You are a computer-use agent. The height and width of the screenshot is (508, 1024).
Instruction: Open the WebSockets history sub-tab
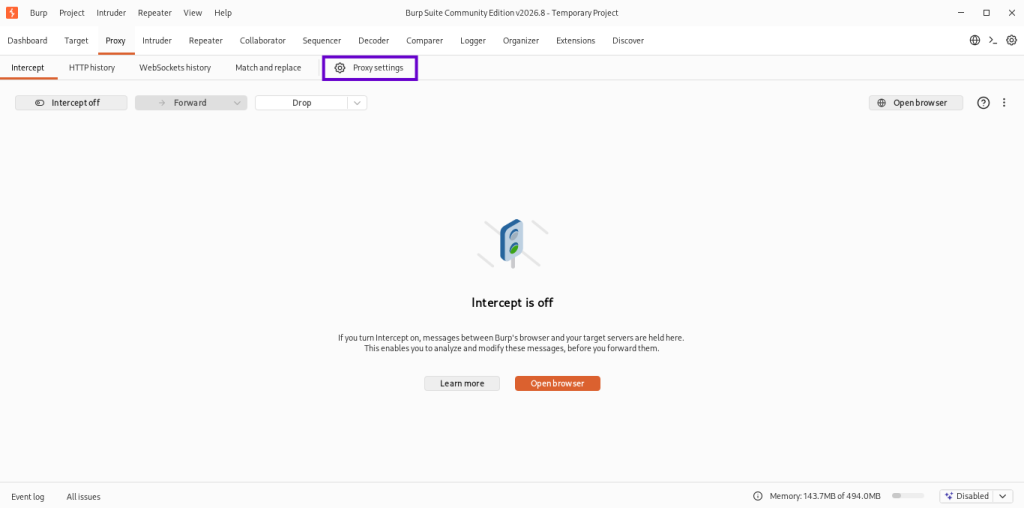point(175,67)
